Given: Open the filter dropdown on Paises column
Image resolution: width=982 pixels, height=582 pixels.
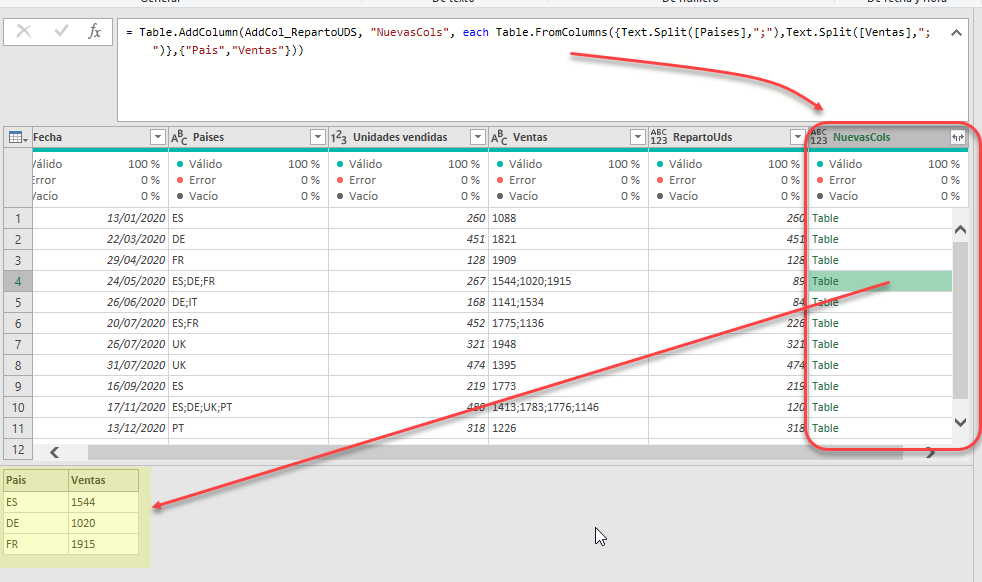Looking at the screenshot, I should click(x=318, y=136).
